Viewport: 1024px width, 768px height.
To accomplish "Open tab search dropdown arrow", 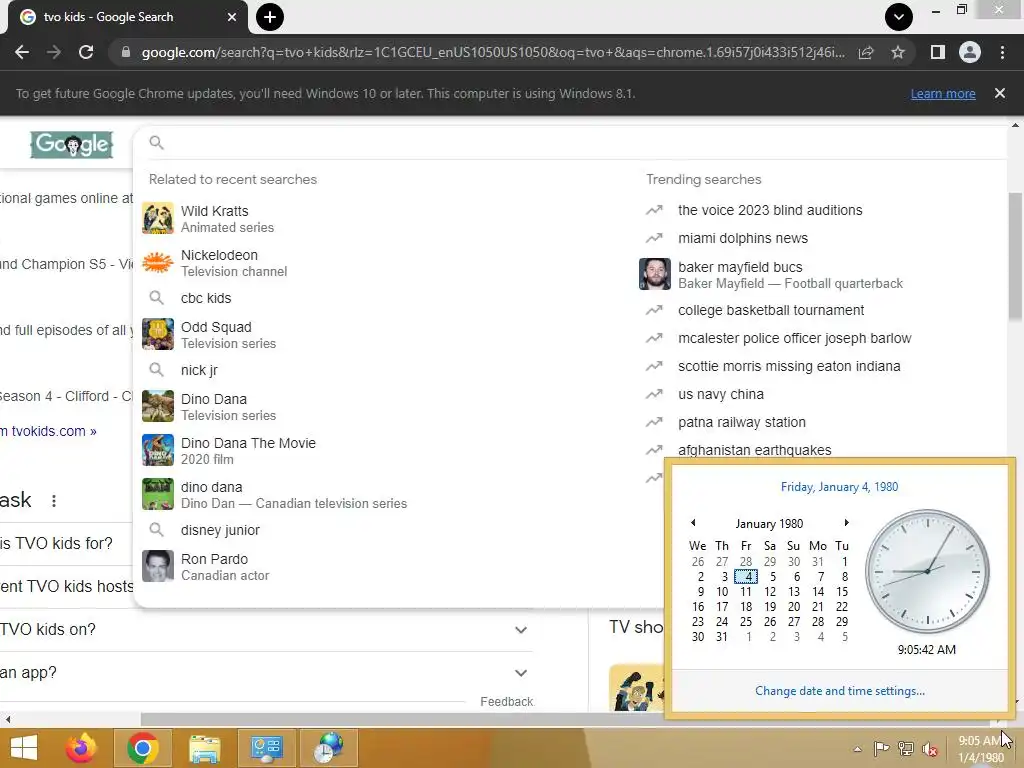I will pos(899,17).
